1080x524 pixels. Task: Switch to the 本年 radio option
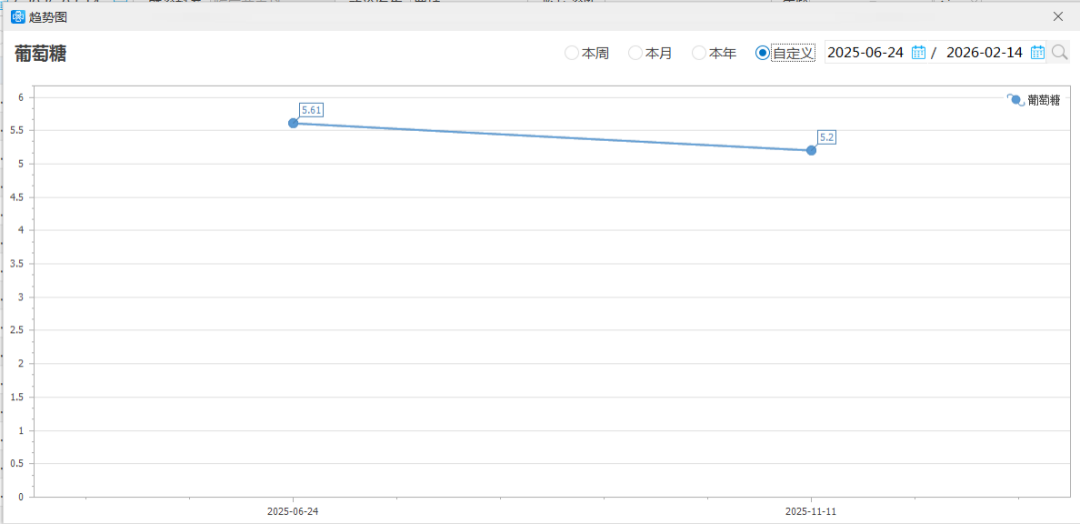(x=699, y=53)
